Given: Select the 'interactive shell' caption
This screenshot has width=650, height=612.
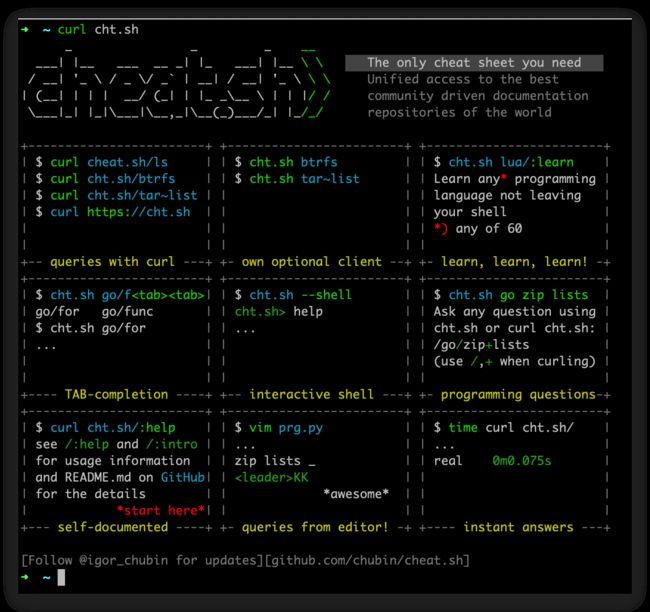Looking at the screenshot, I should (311, 394).
